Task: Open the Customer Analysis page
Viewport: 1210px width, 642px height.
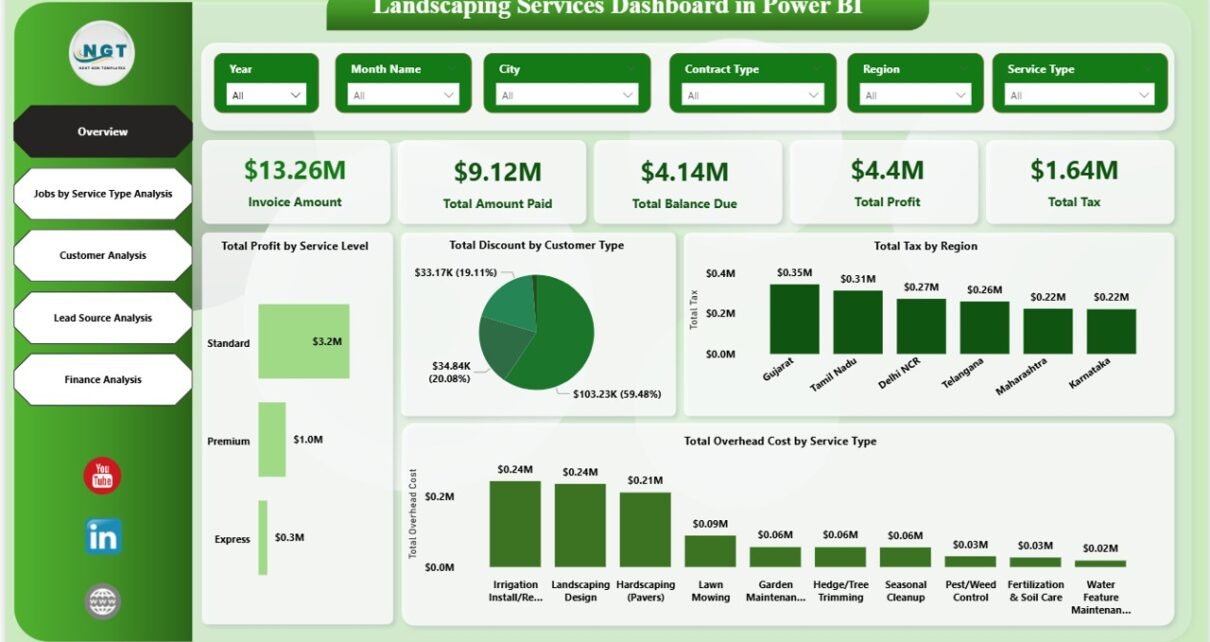Action: (103, 256)
